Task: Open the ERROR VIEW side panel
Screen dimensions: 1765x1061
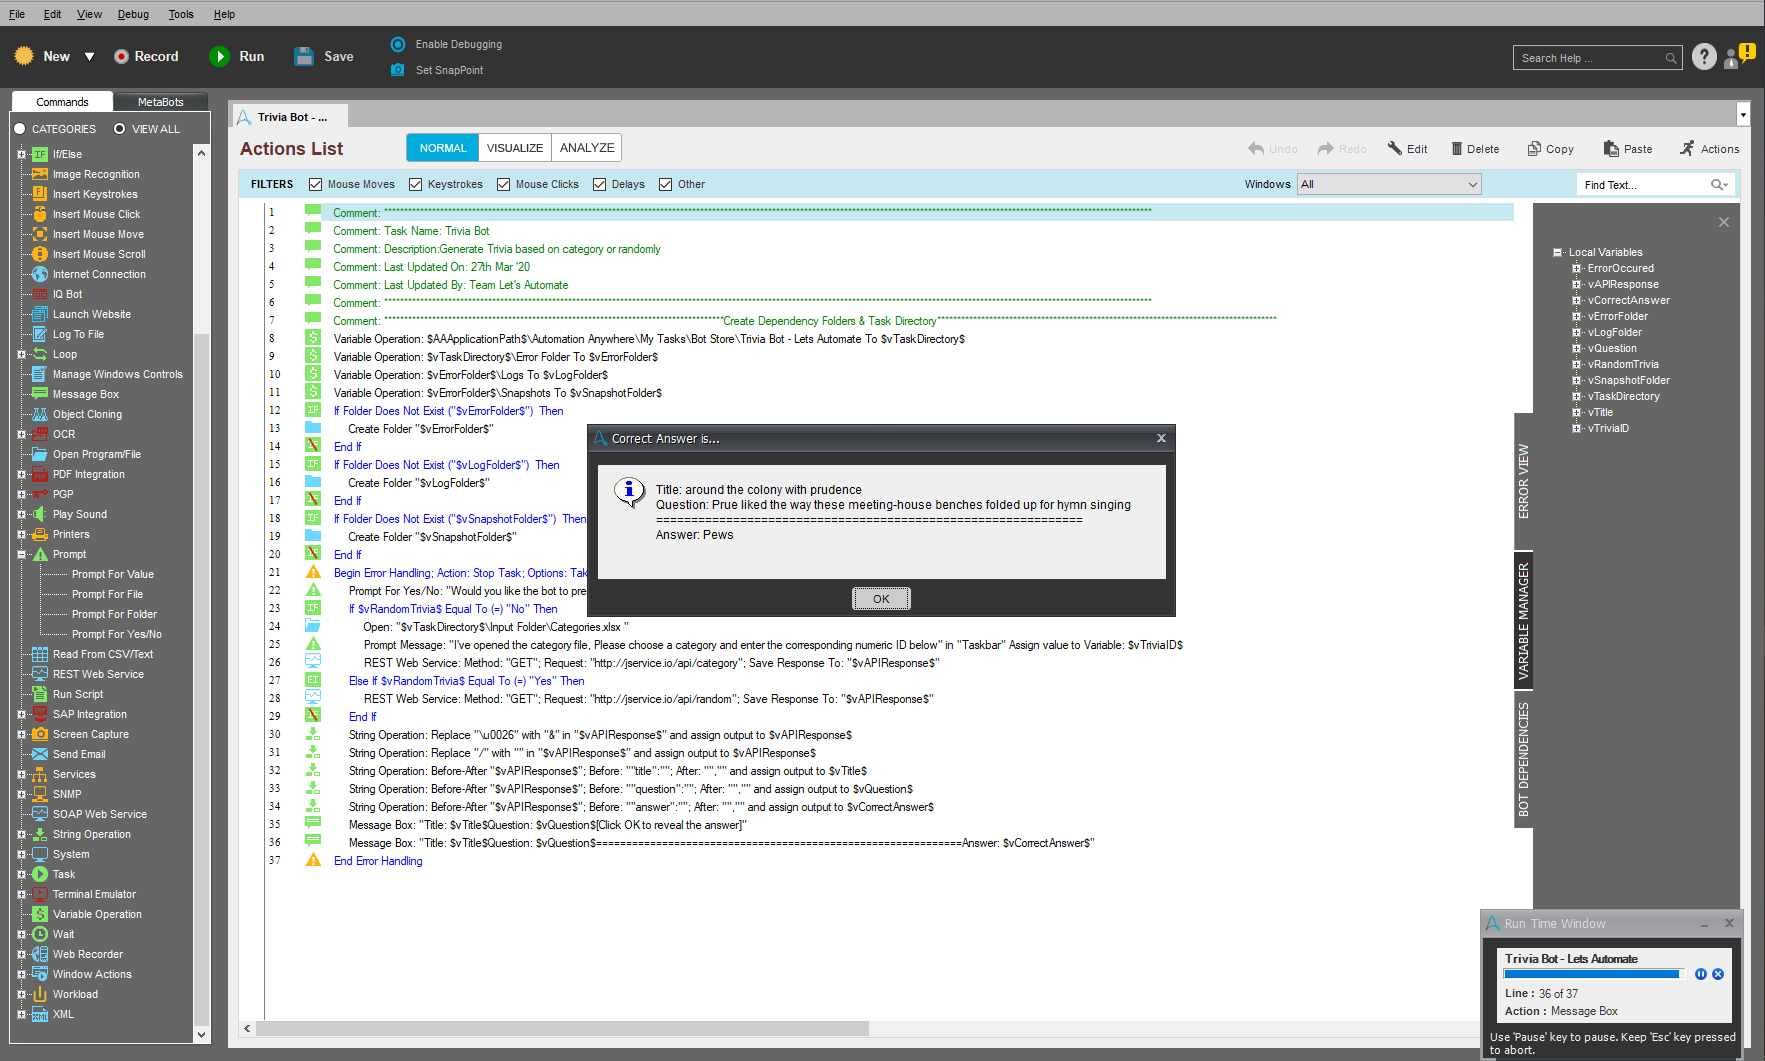Action: click(x=1523, y=481)
